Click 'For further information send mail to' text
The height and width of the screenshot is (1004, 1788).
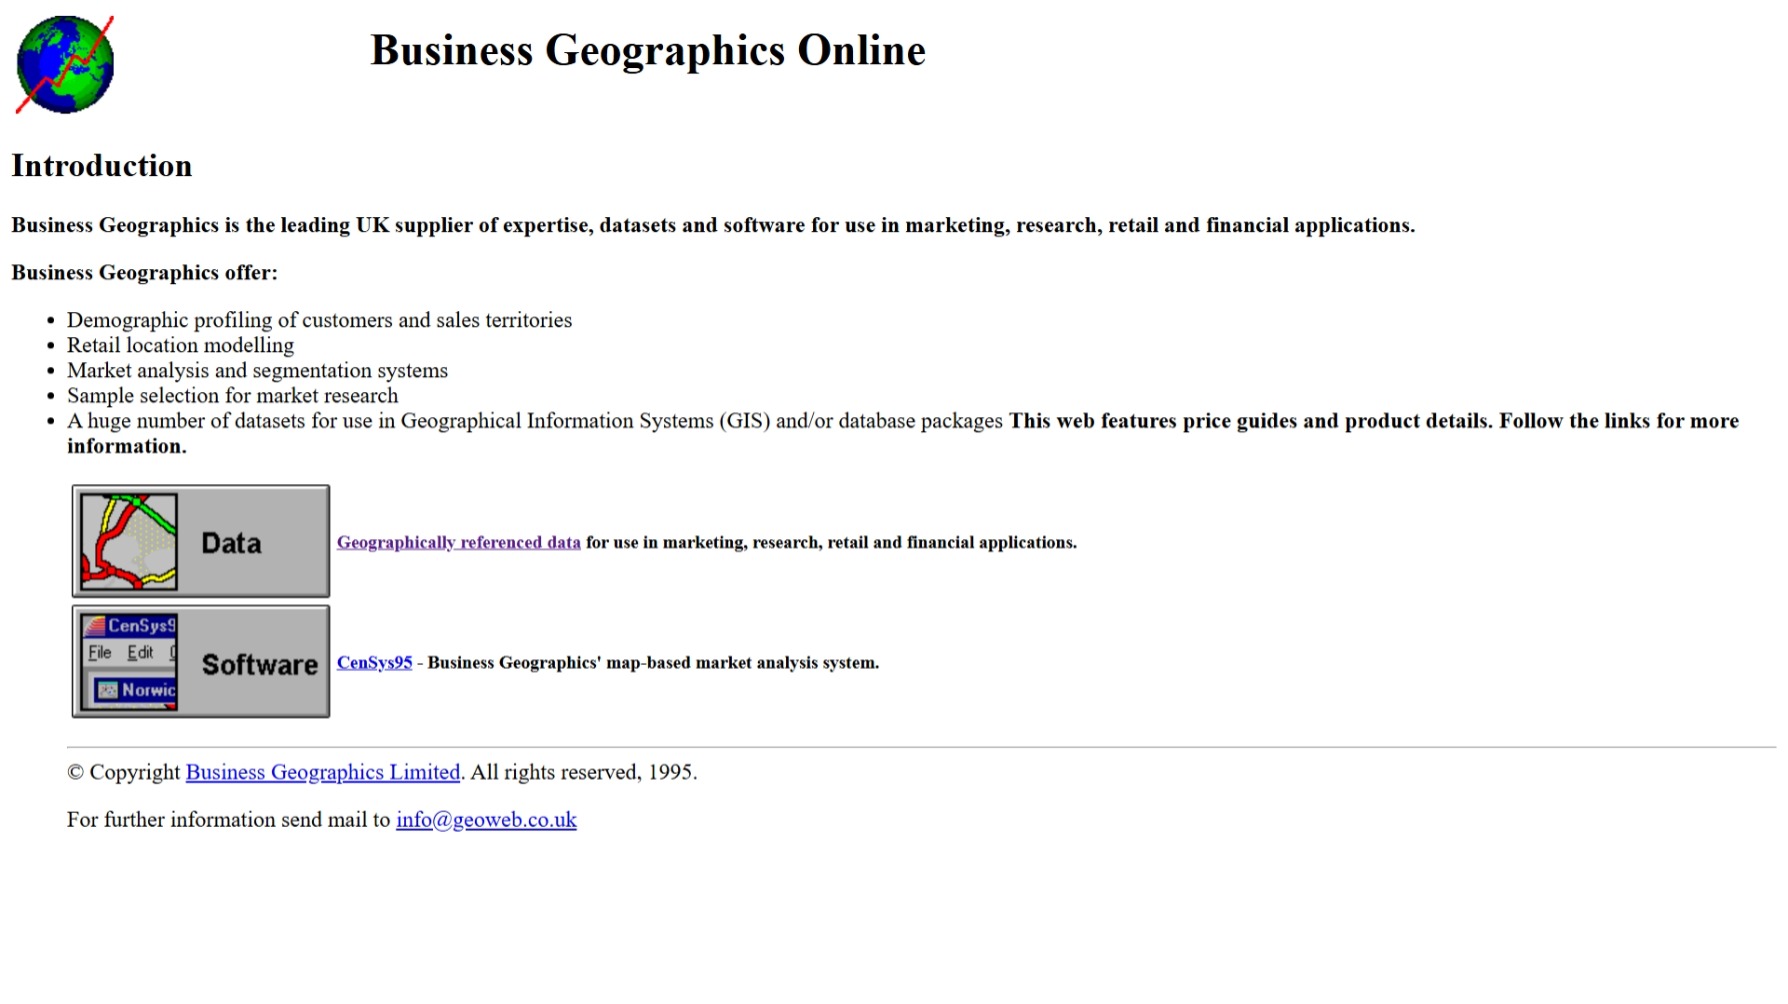(228, 820)
